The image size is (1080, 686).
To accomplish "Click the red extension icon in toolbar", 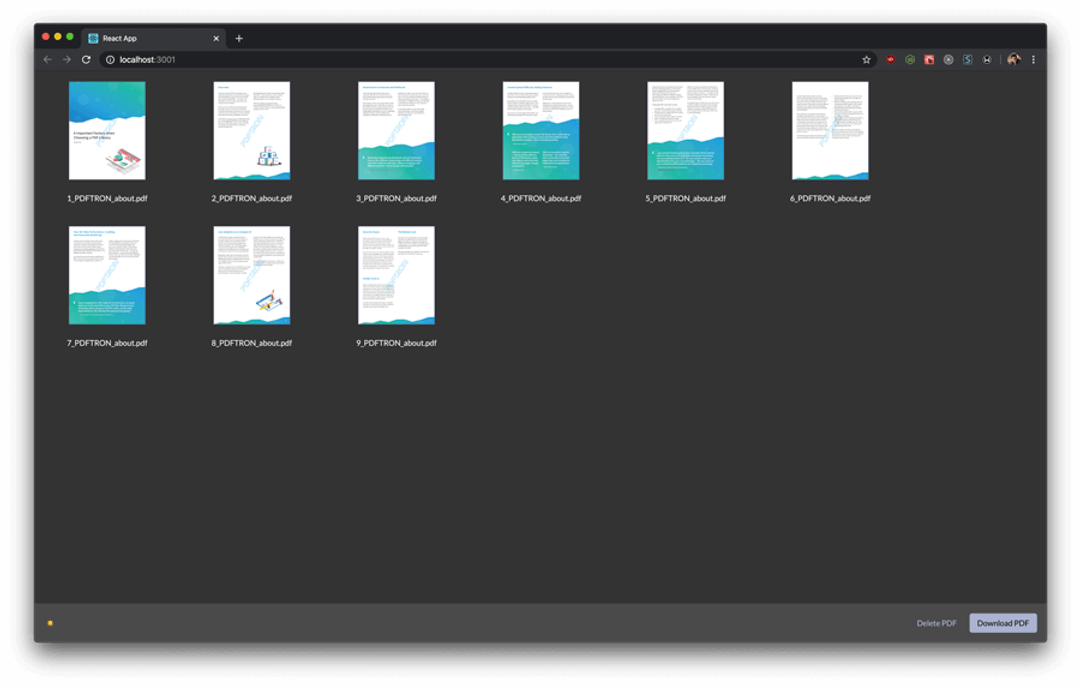I will (x=890, y=59).
